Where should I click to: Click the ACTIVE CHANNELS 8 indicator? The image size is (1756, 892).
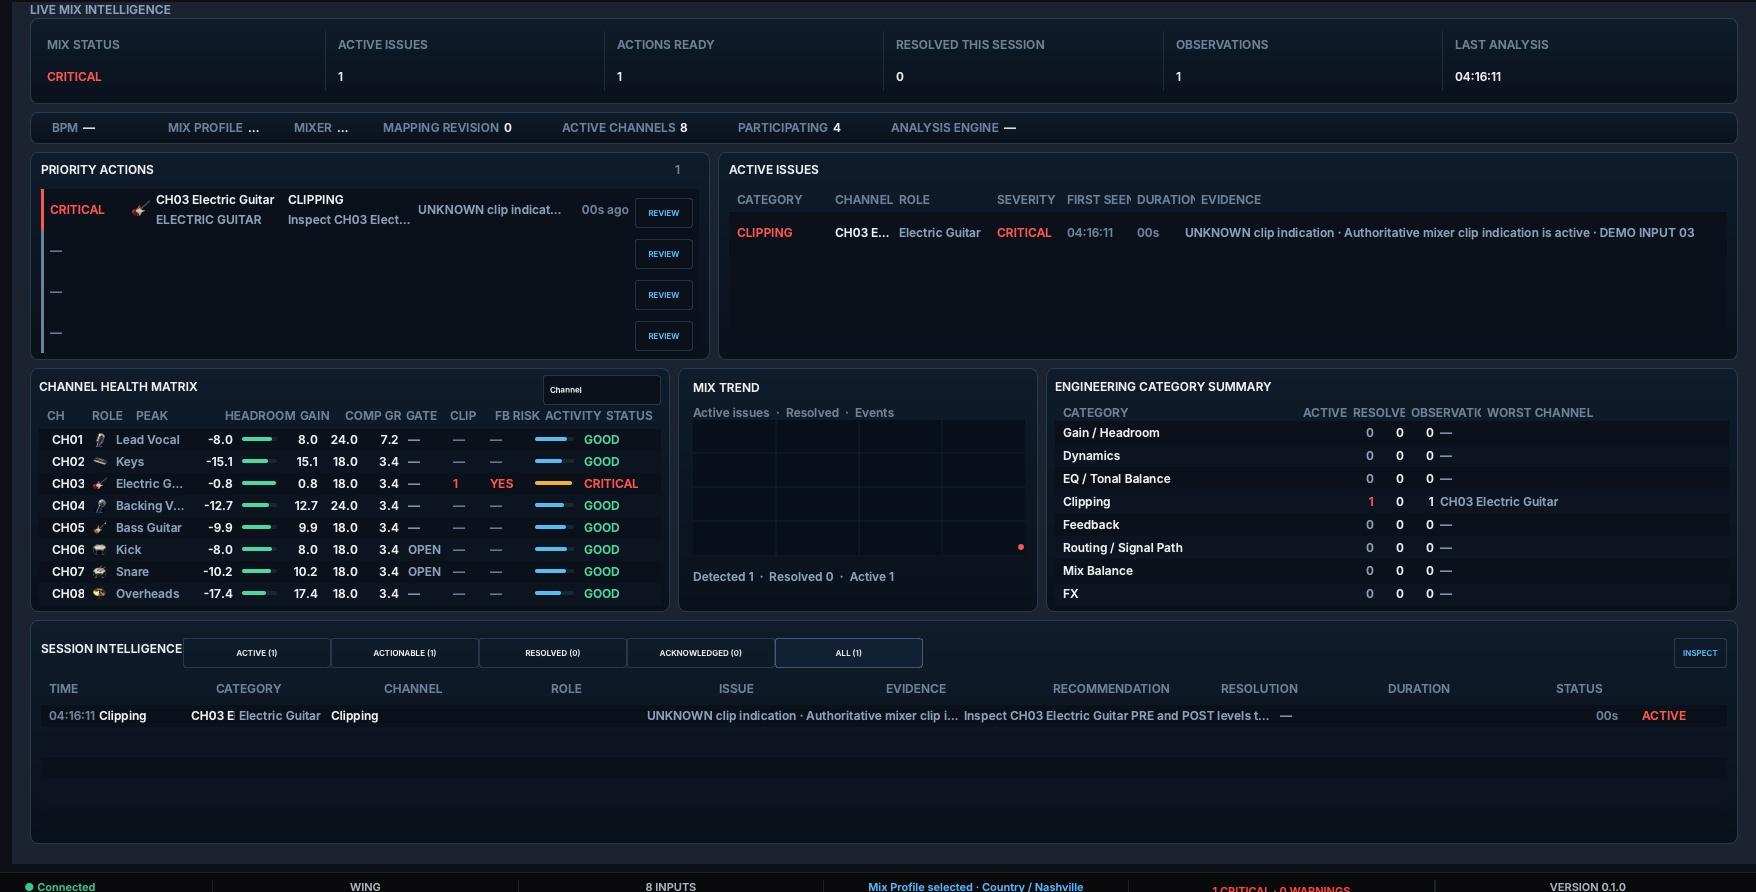[625, 128]
